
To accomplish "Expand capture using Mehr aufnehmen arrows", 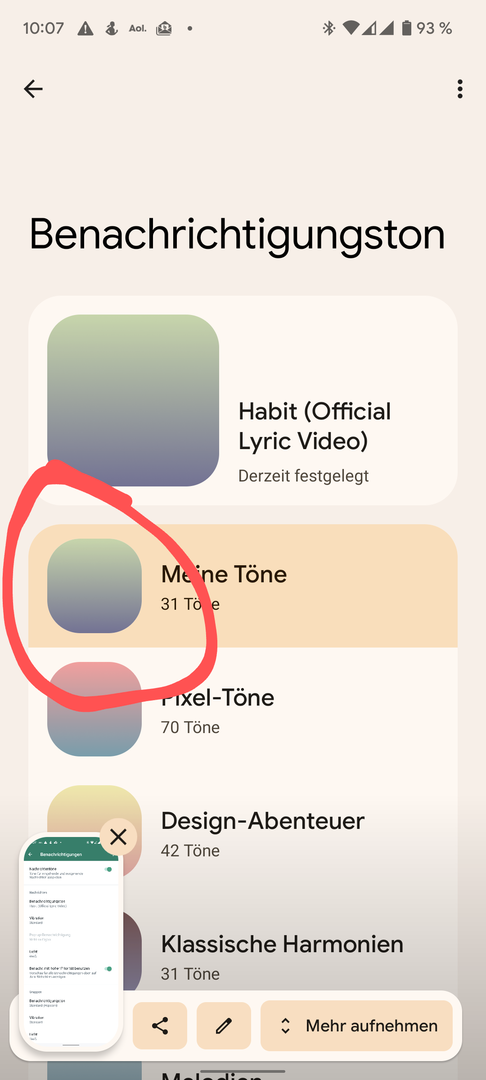I will point(286,1026).
